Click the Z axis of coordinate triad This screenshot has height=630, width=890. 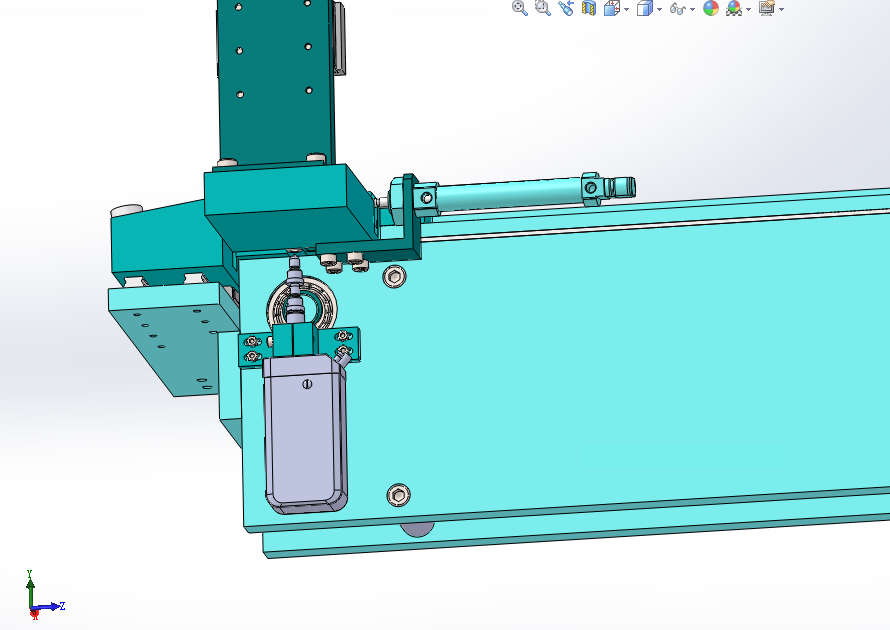coord(50,606)
